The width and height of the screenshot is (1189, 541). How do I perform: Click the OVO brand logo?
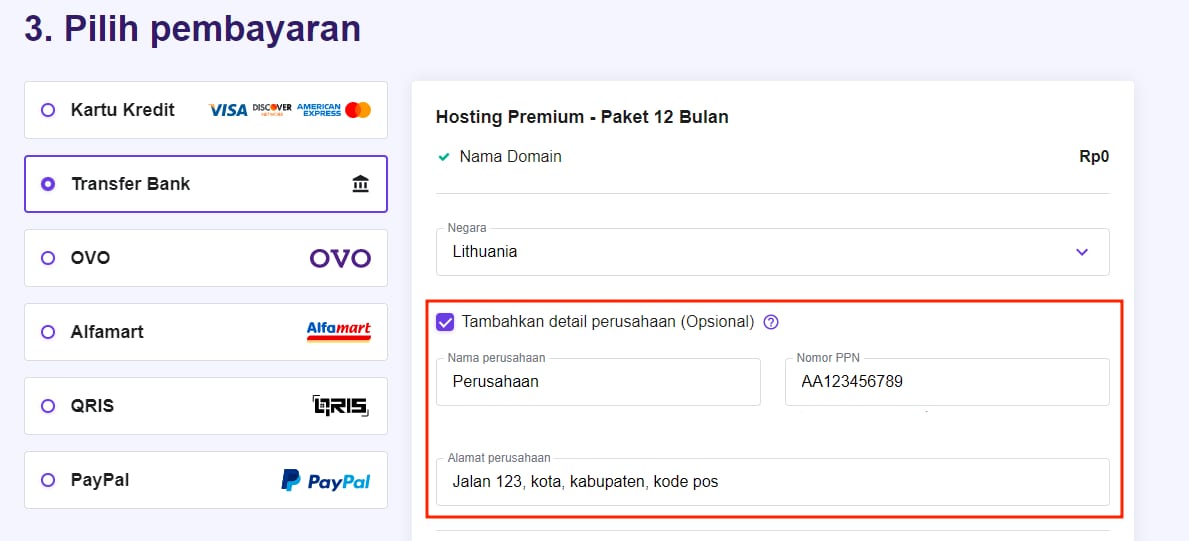[340, 258]
